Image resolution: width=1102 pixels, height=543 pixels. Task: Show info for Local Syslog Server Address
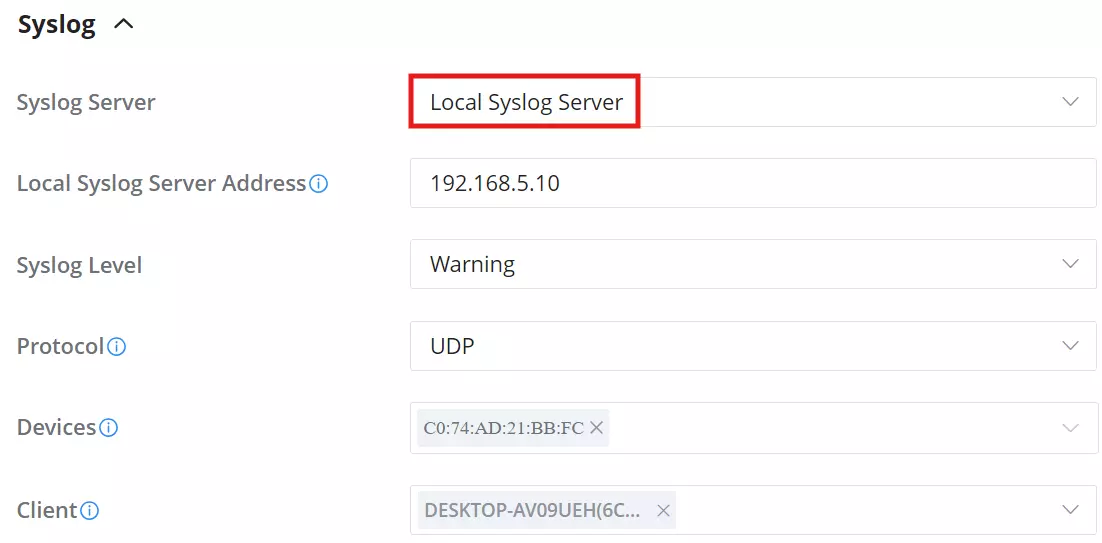pos(318,184)
